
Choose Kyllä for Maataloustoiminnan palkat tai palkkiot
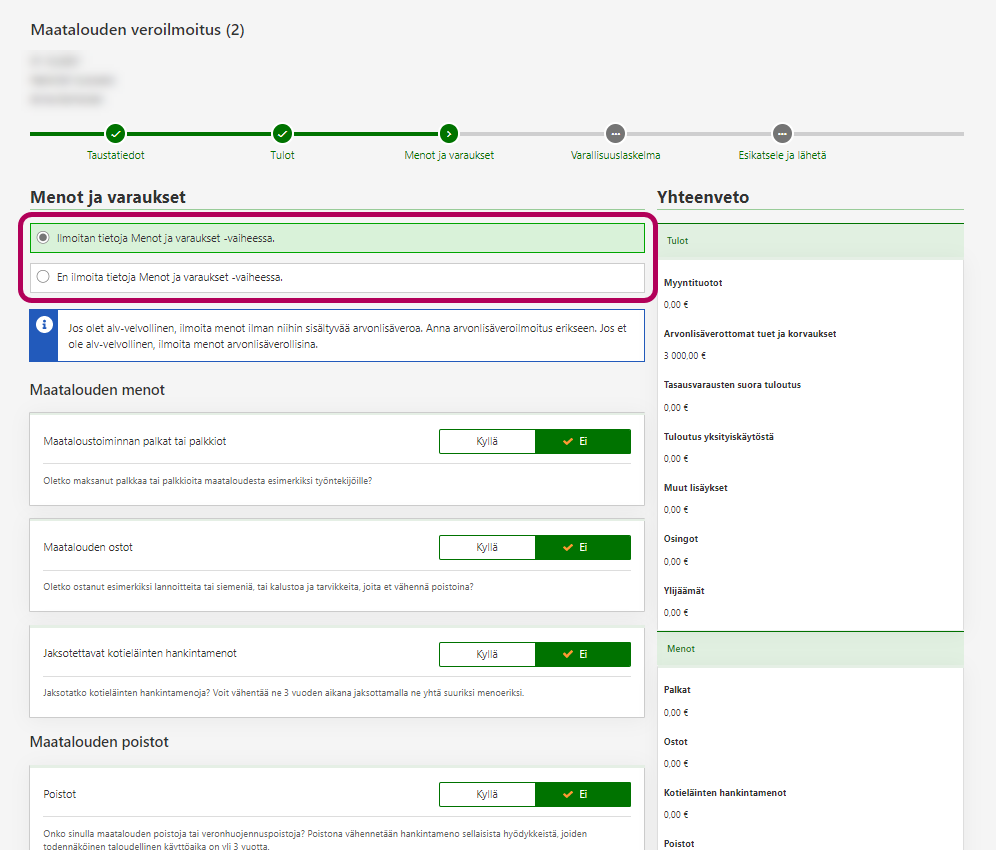[487, 441]
